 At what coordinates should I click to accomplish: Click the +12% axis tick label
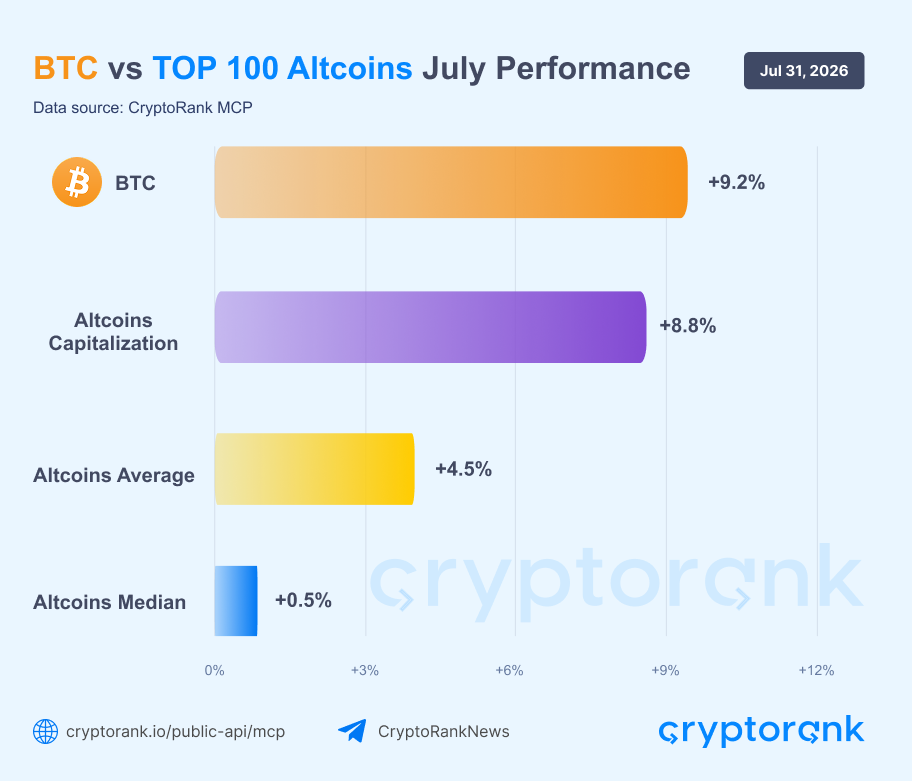tap(816, 671)
